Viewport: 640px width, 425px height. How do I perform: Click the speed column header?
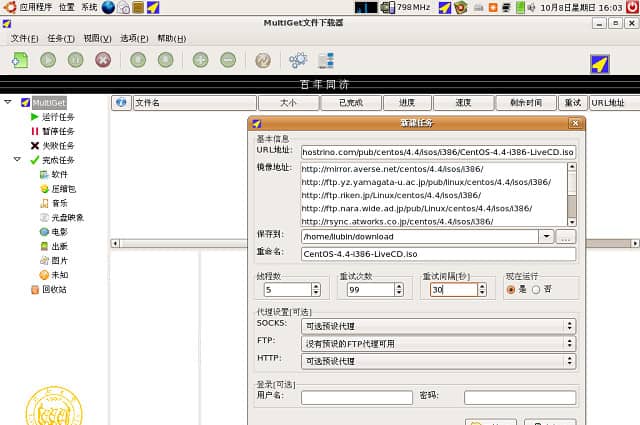coord(463,103)
